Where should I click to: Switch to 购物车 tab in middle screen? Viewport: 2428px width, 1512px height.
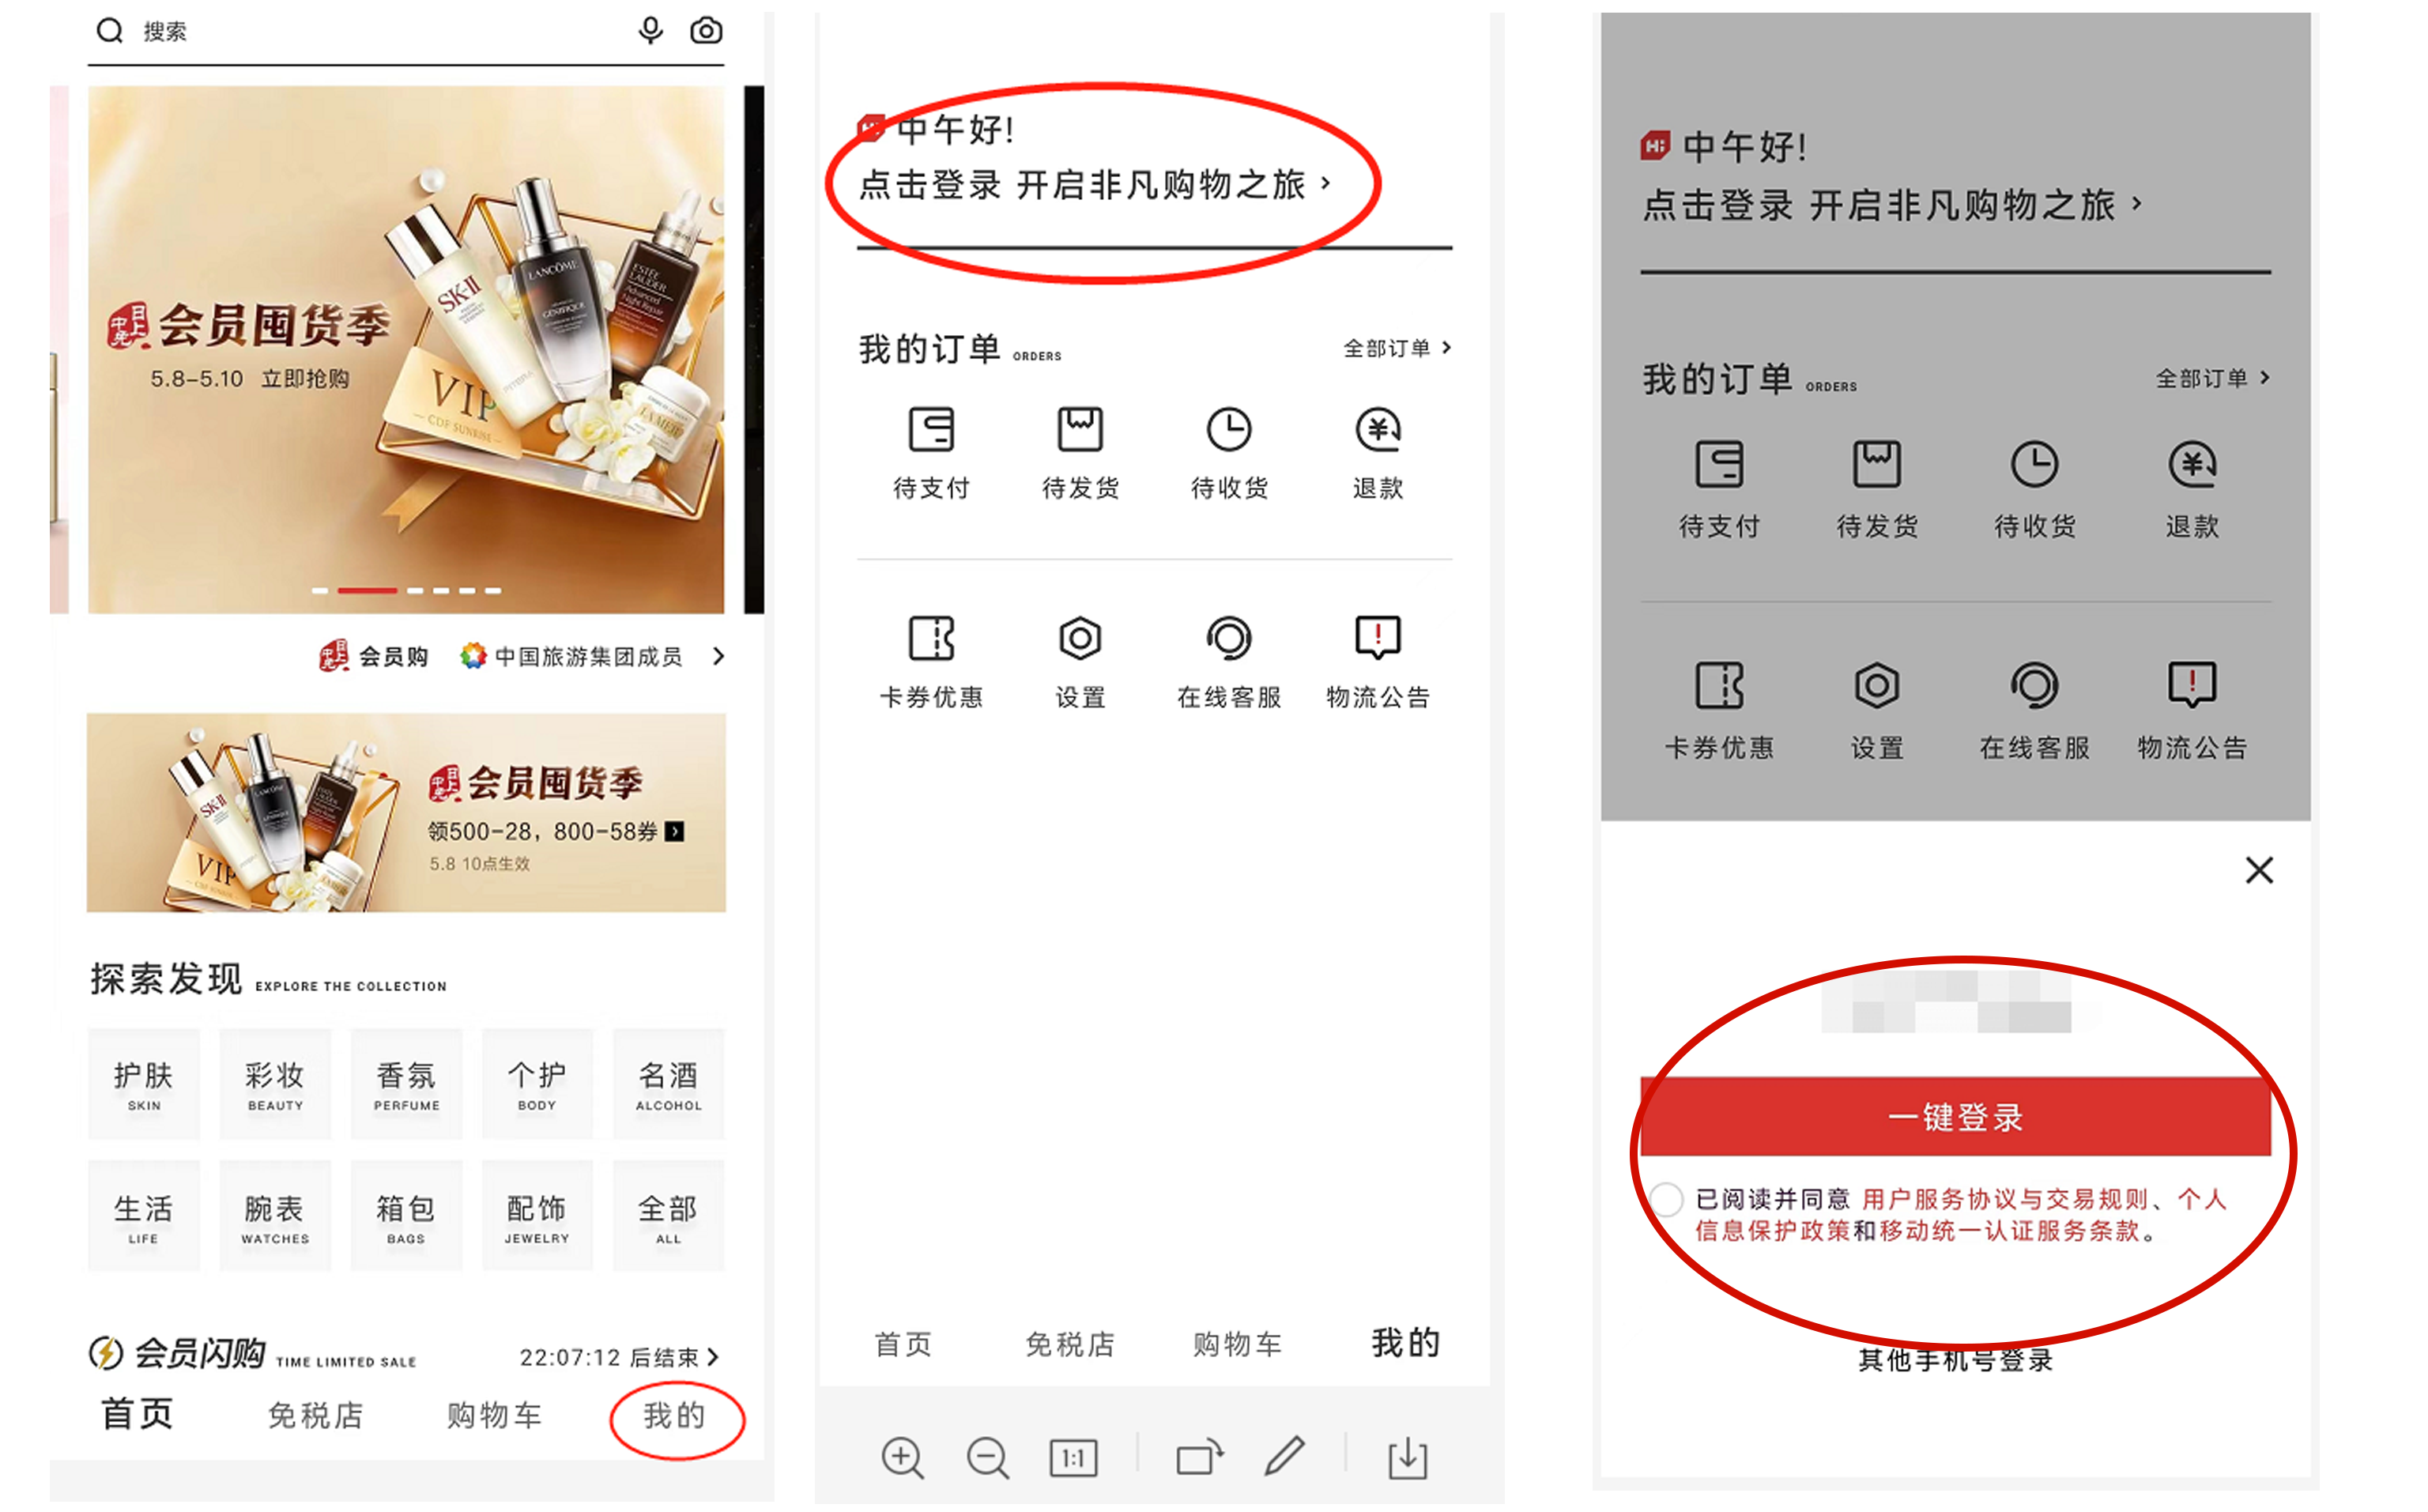point(1237,1344)
